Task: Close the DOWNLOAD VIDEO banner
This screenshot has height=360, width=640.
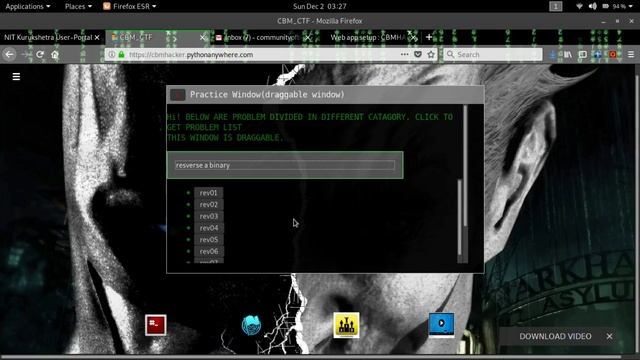Action: click(x=609, y=336)
